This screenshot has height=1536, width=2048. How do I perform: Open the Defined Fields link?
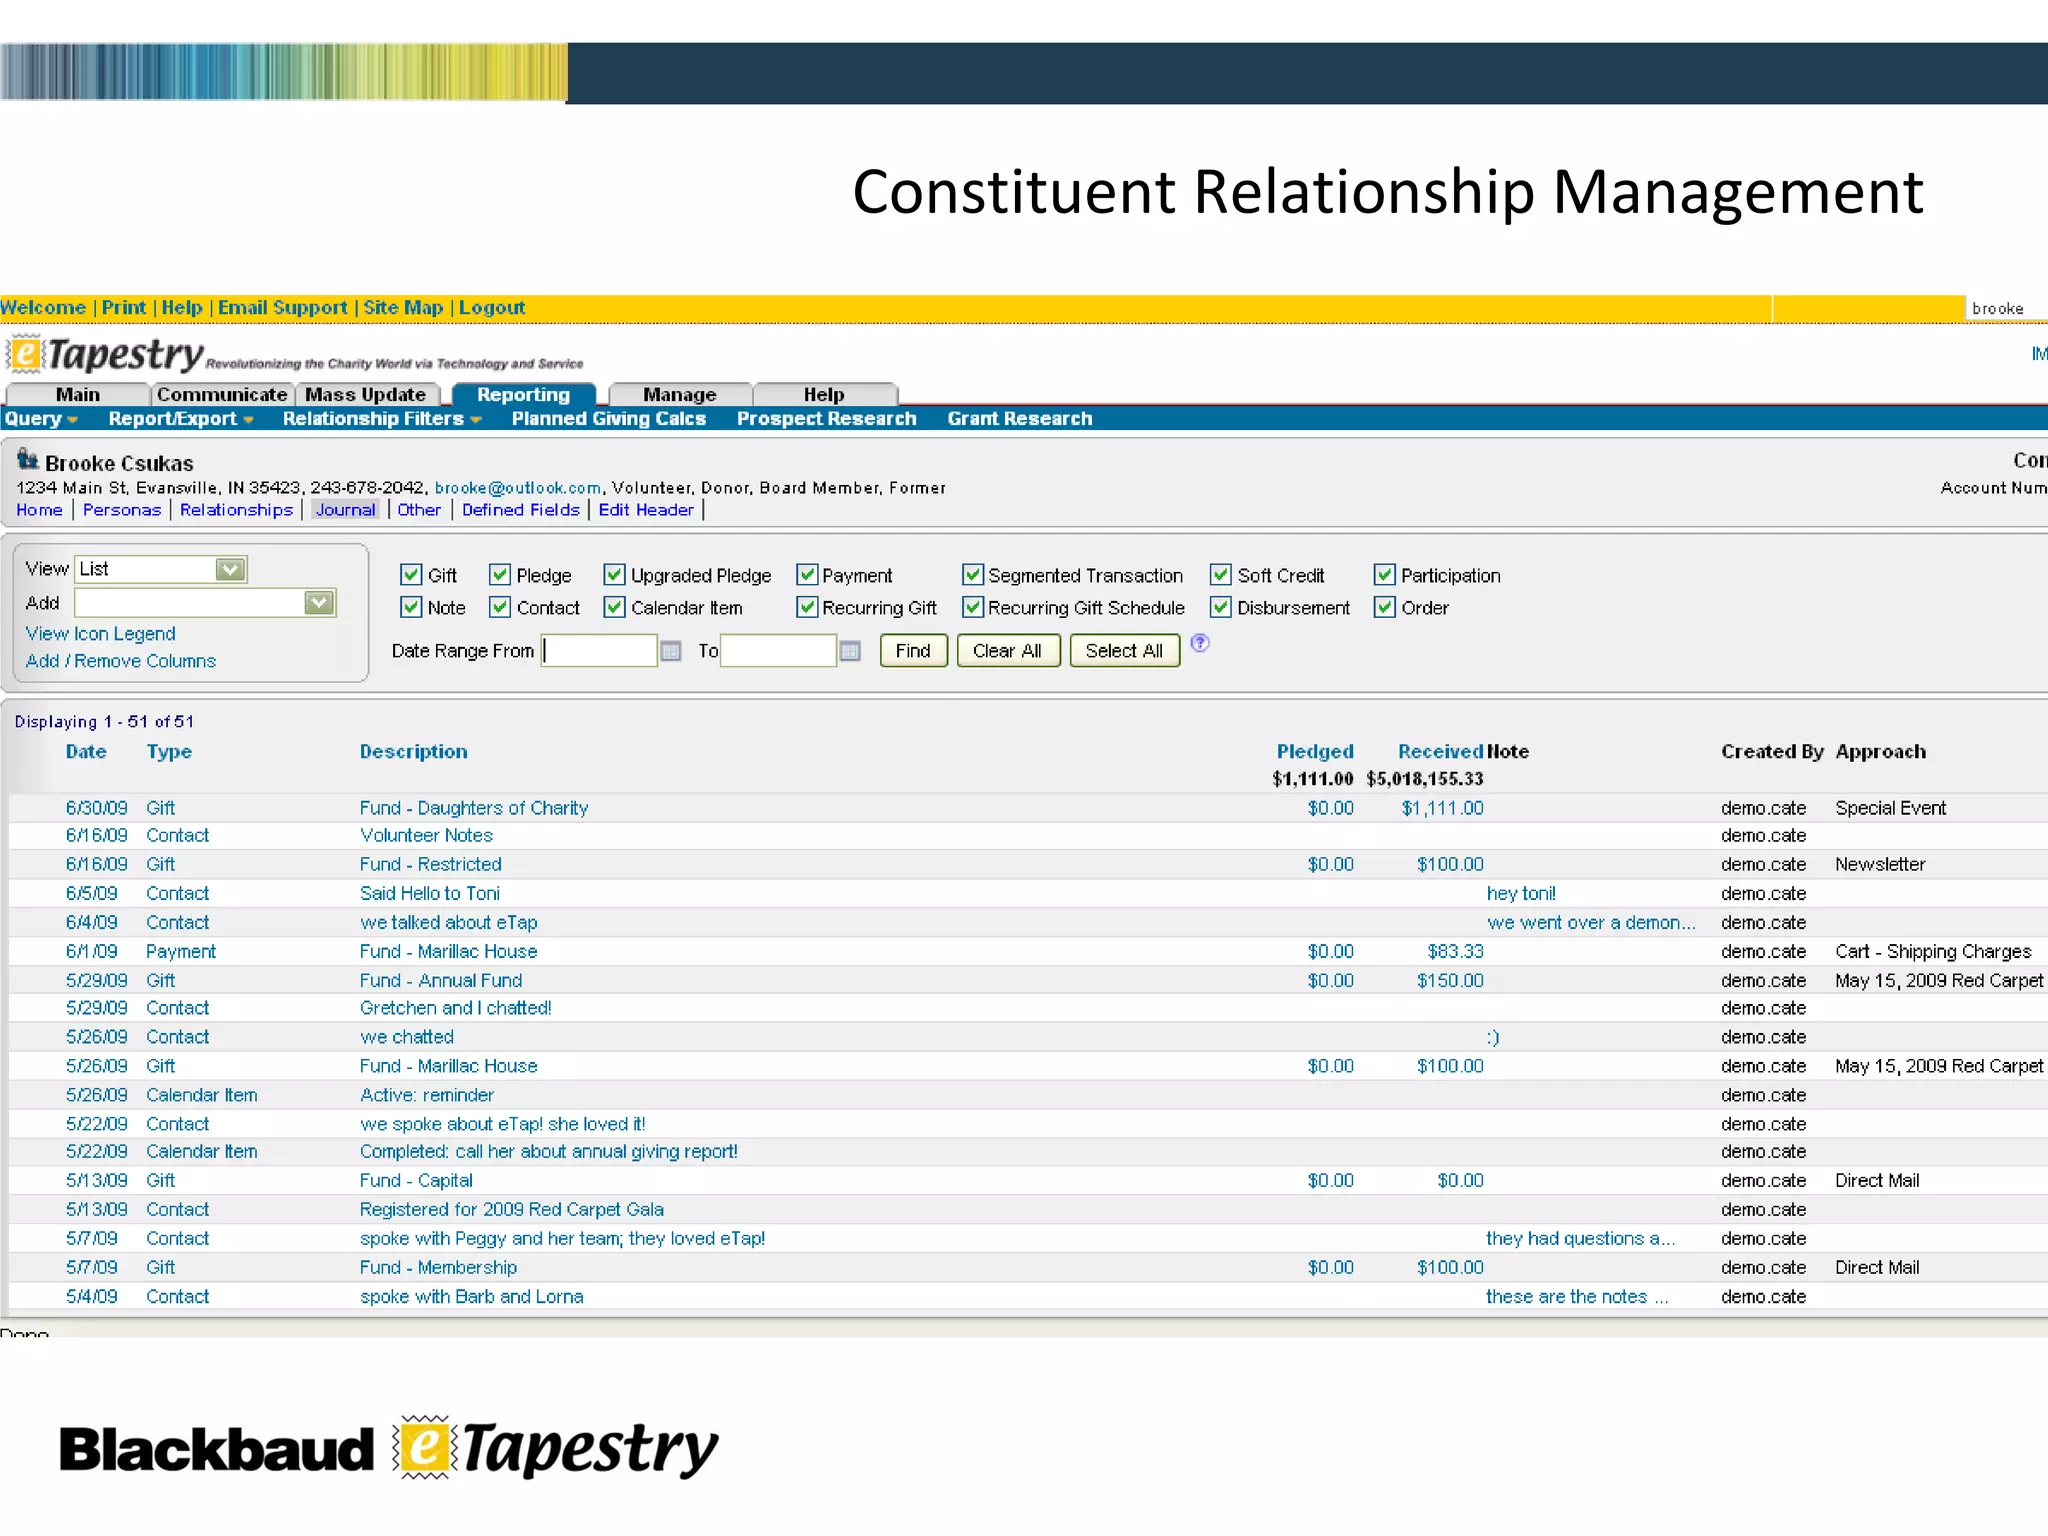point(521,510)
